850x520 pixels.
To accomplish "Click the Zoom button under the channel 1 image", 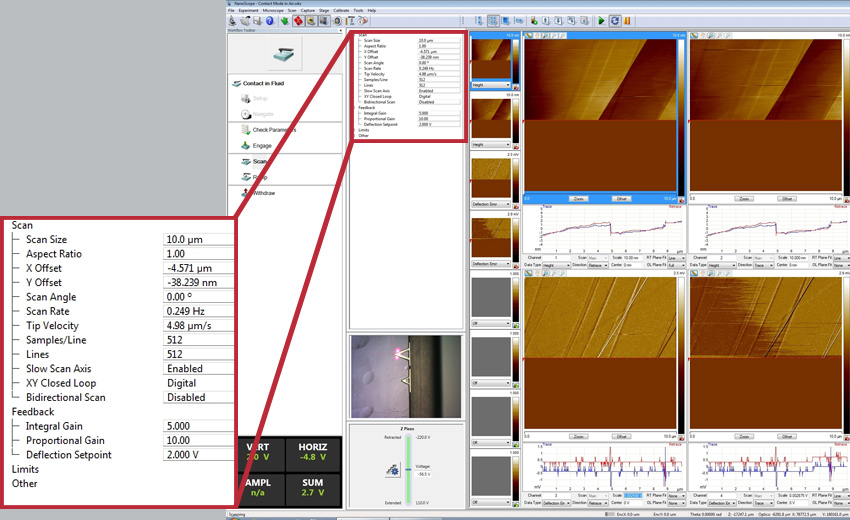I will pos(578,198).
